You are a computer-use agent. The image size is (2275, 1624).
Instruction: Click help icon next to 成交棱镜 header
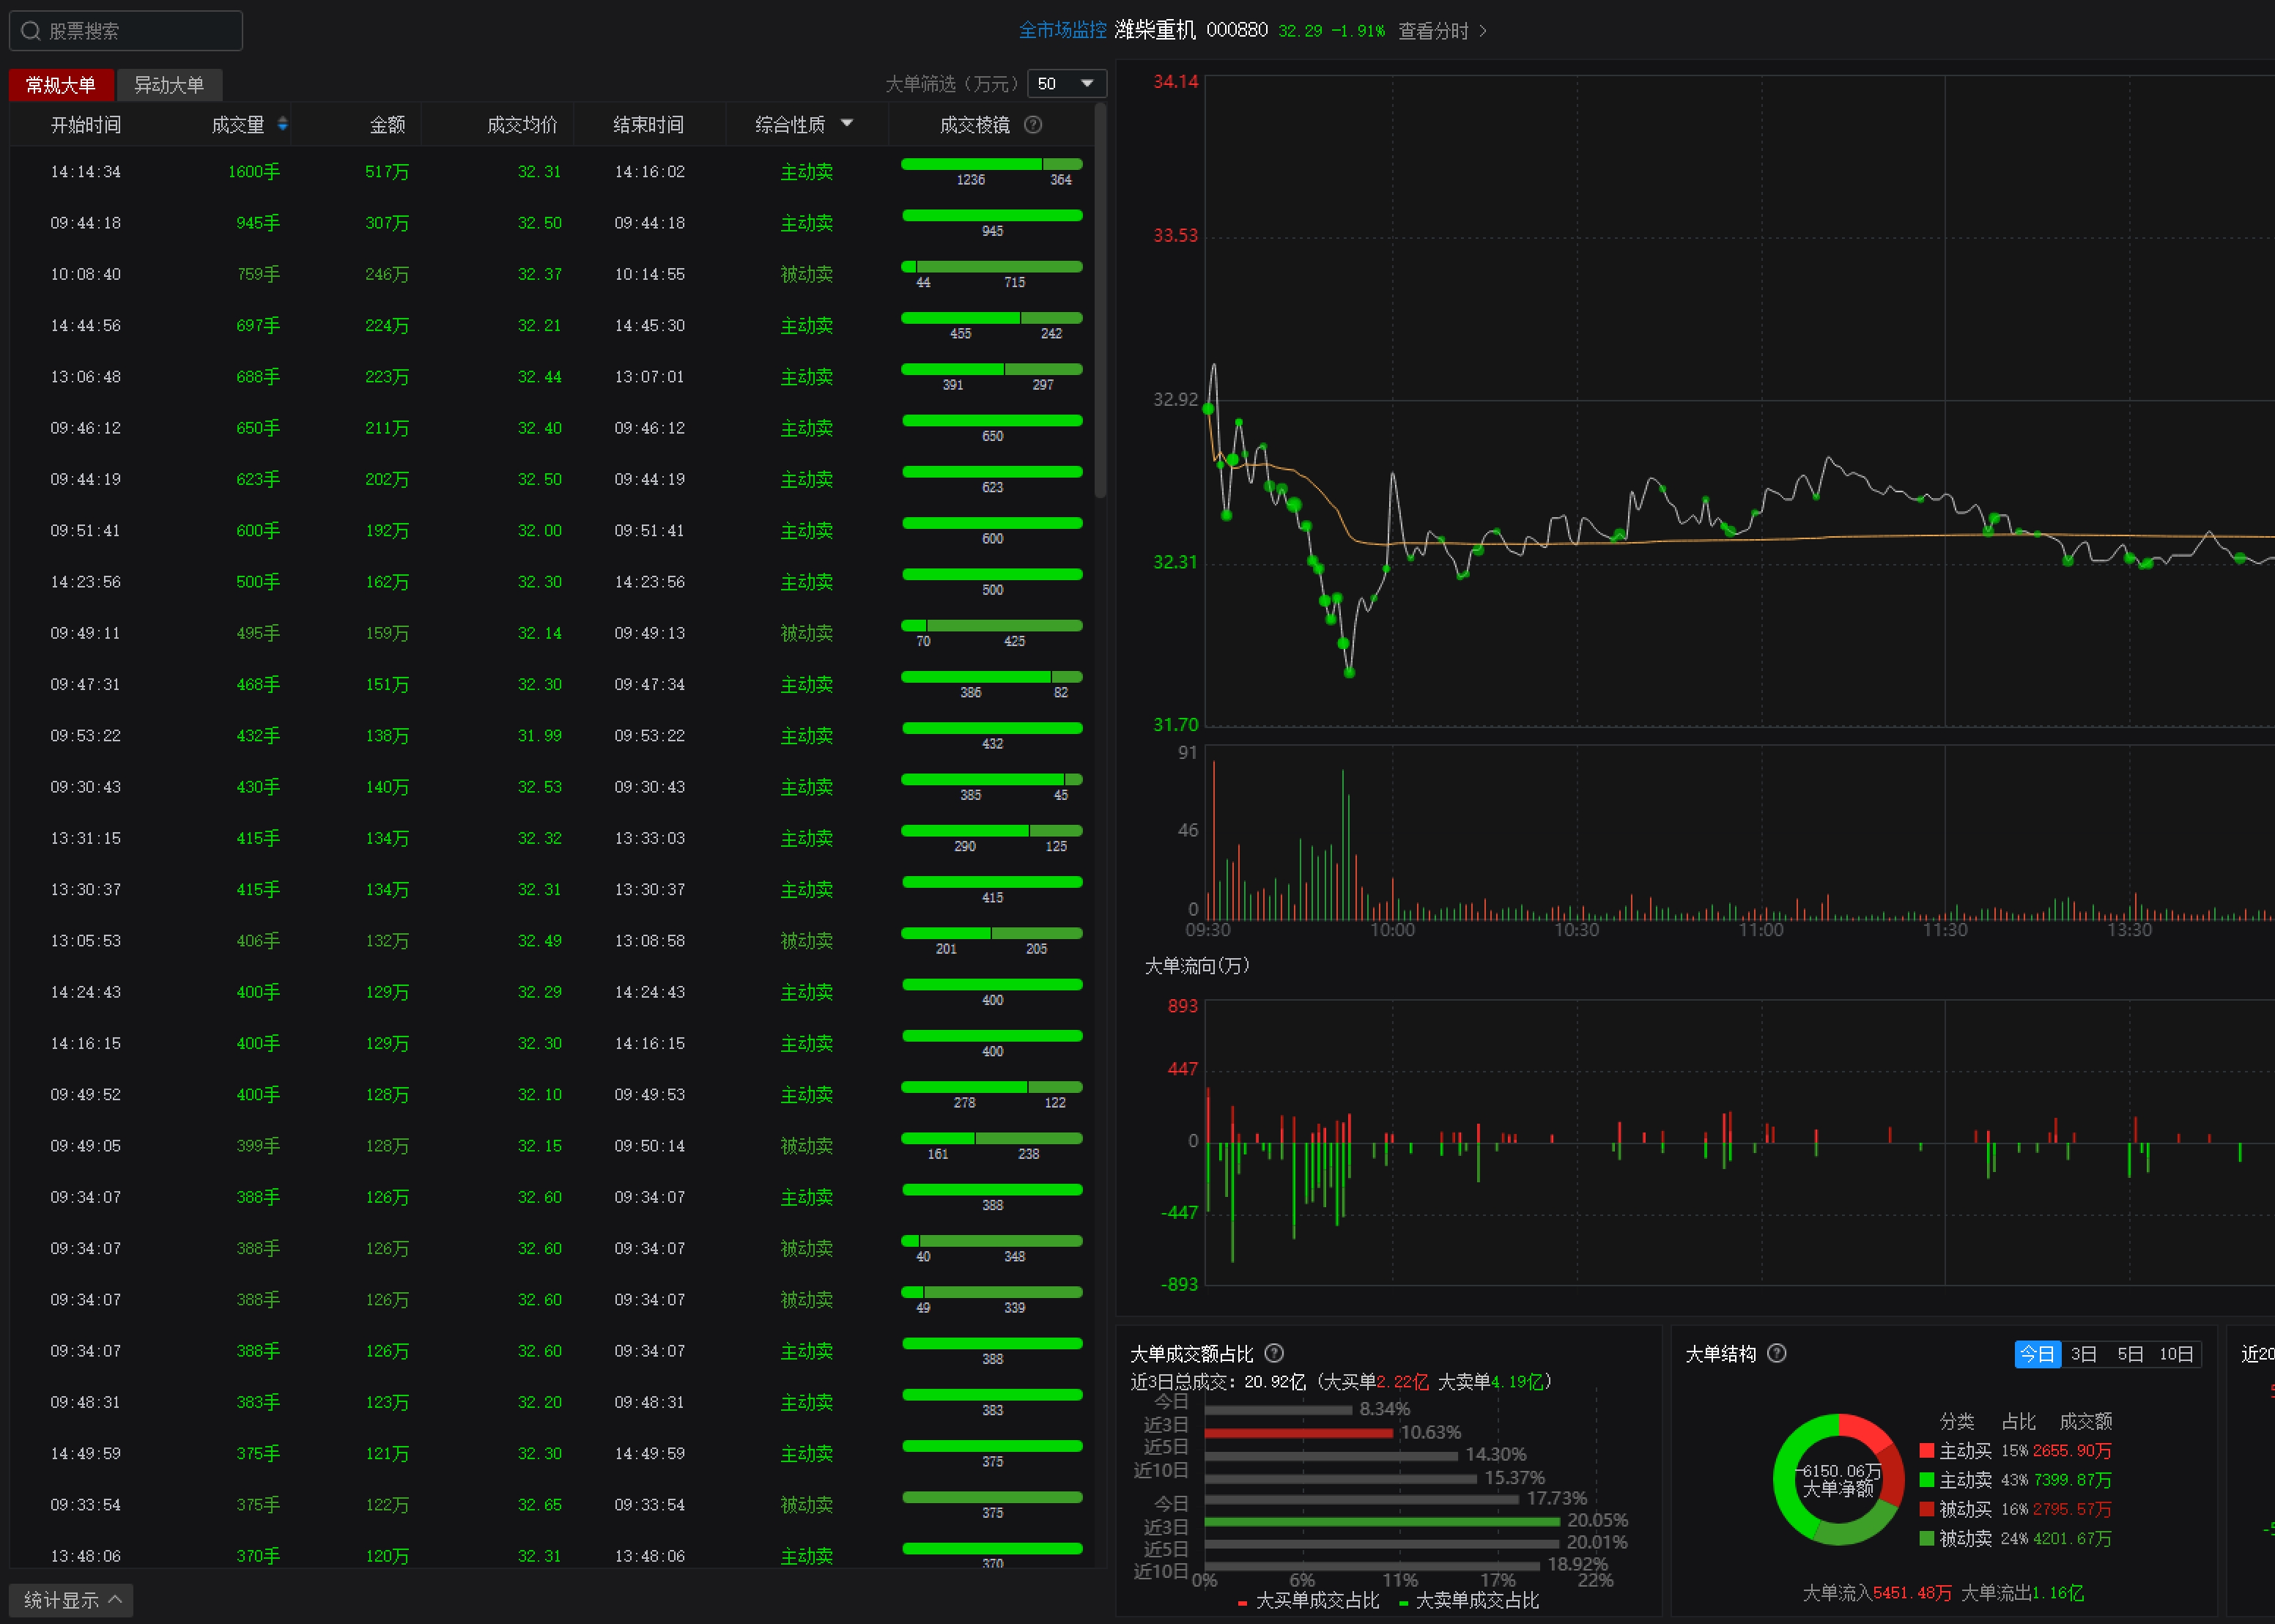[x=1033, y=125]
